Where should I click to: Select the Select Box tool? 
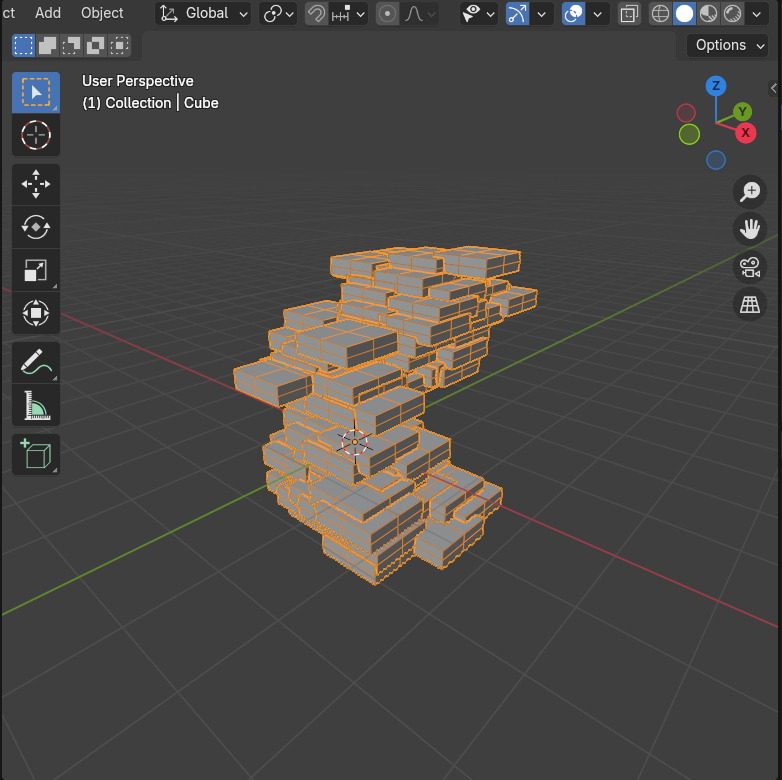tap(36, 92)
